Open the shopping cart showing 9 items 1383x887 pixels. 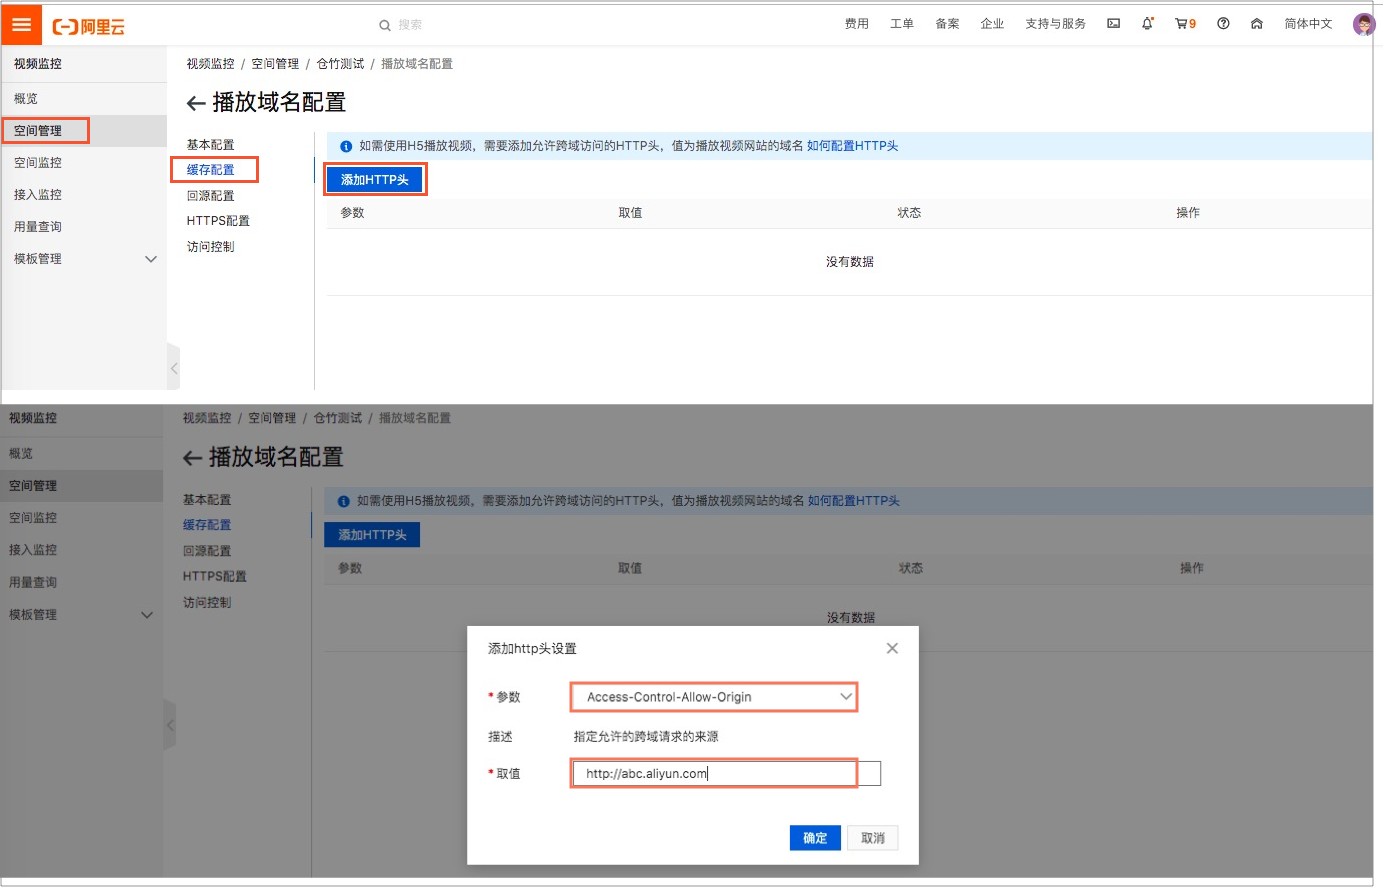click(x=1184, y=23)
